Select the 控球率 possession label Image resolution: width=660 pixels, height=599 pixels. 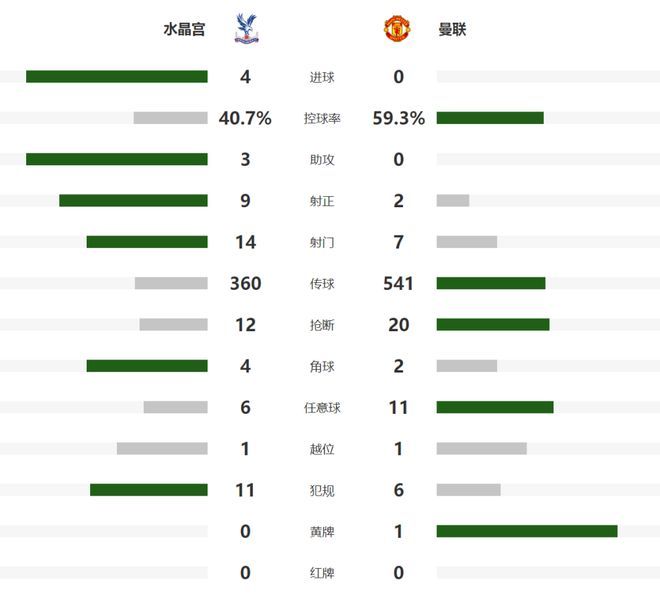tap(322, 118)
